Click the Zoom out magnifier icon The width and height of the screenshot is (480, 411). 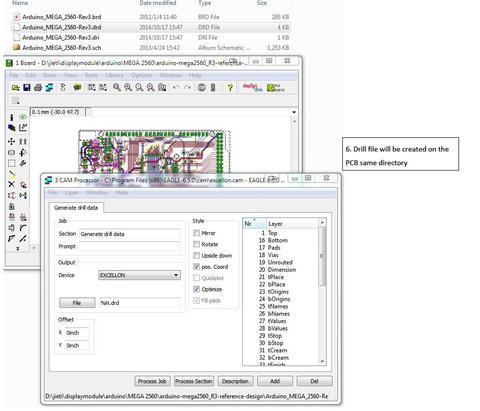(x=139, y=88)
